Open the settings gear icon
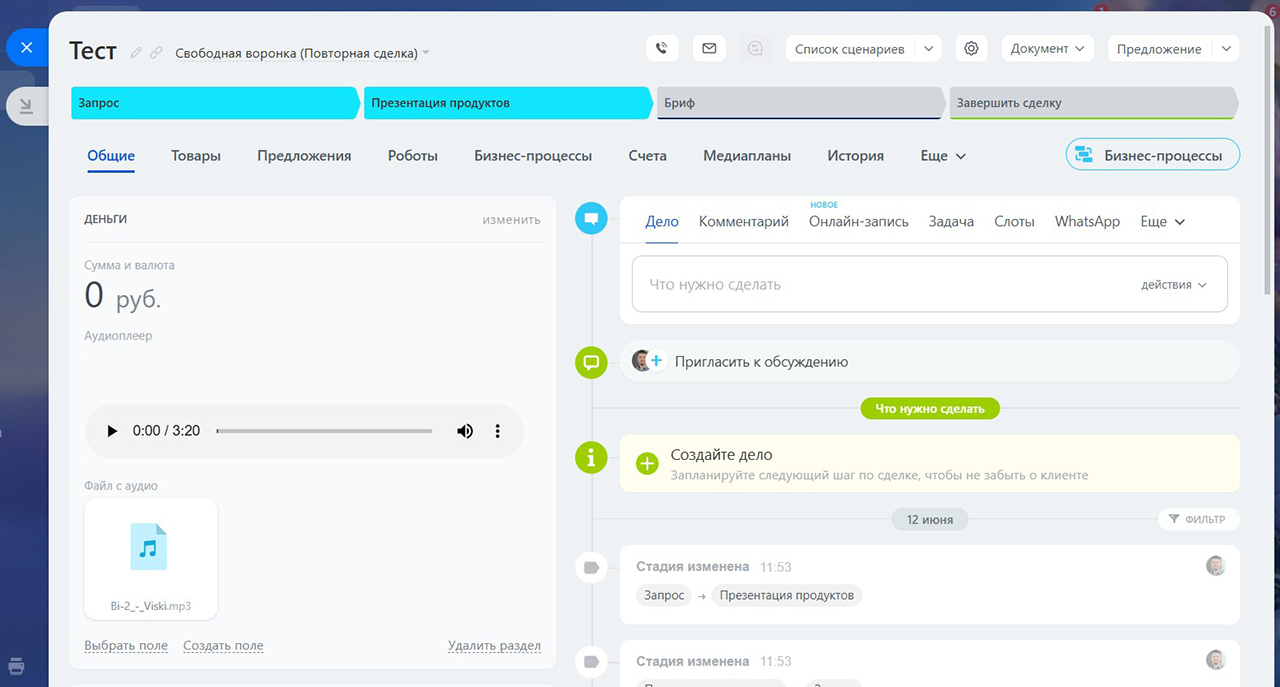The image size is (1280, 687). [970, 48]
